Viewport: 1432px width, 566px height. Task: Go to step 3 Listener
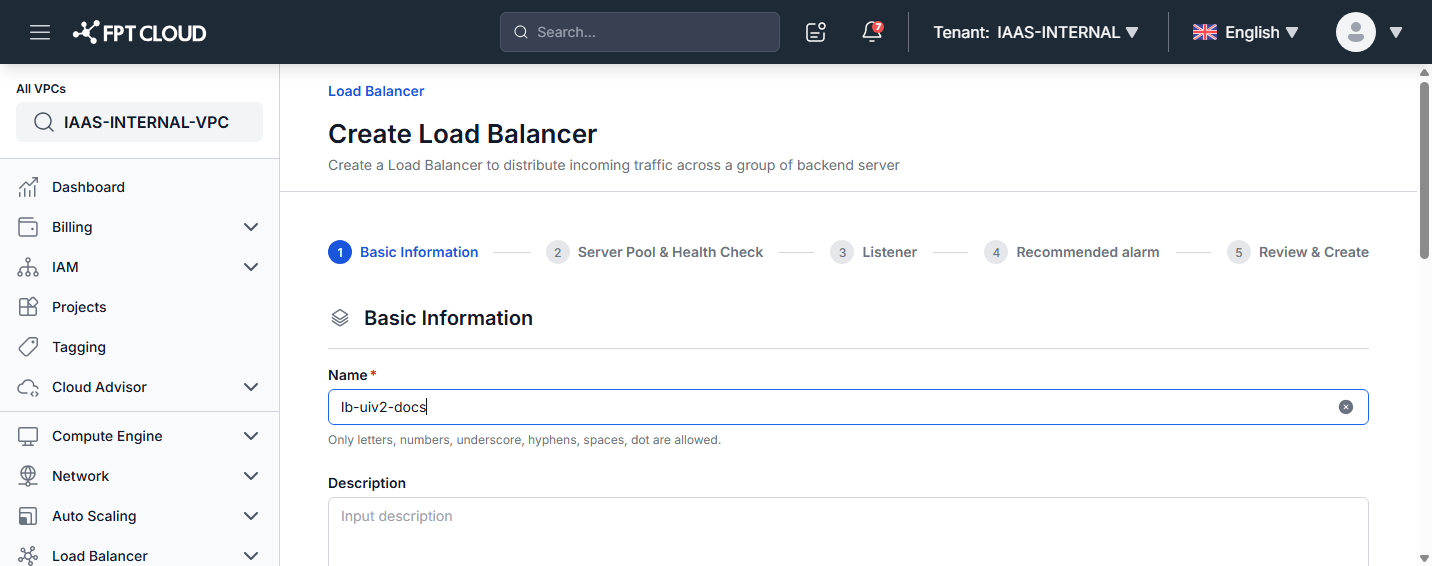click(873, 252)
